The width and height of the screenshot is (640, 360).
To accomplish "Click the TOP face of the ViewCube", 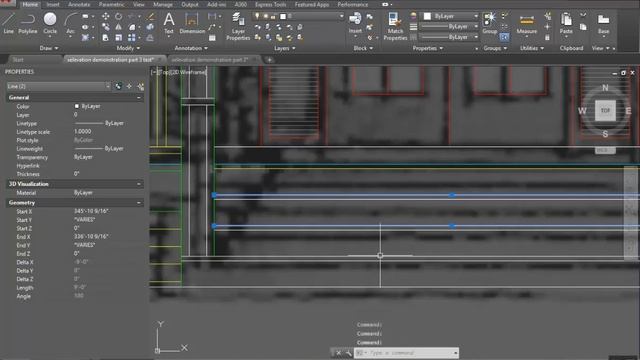I will click(x=605, y=110).
